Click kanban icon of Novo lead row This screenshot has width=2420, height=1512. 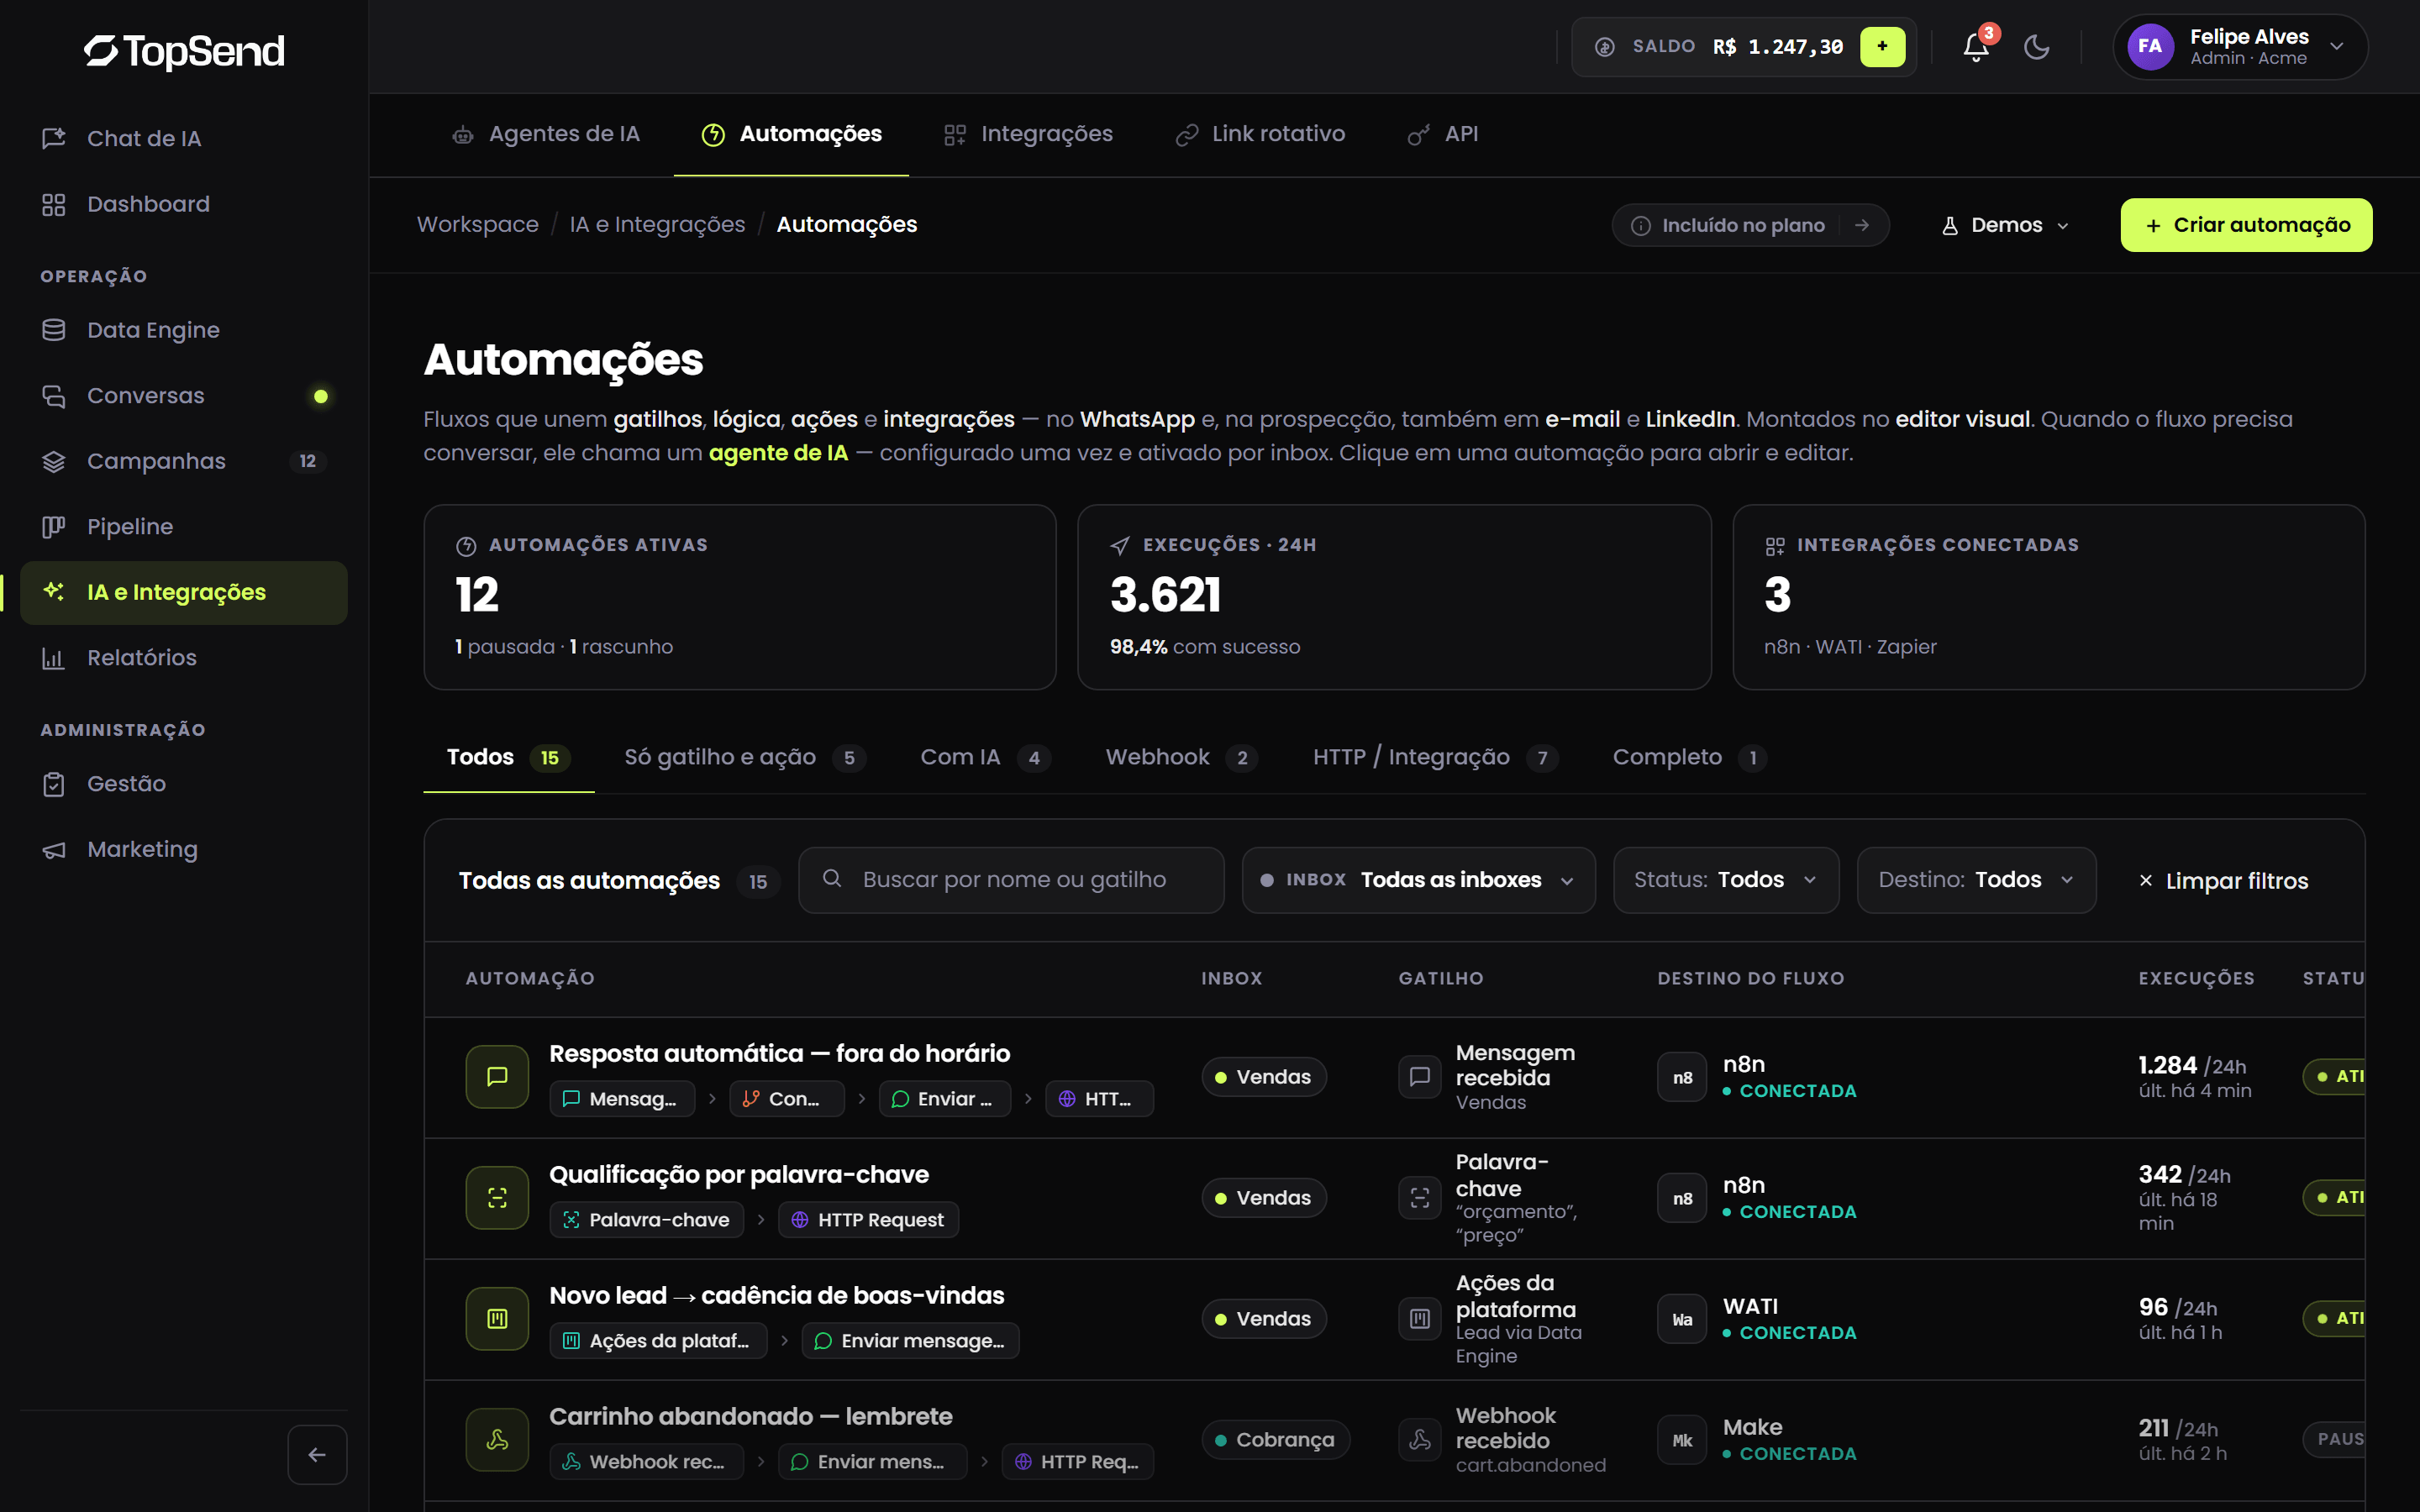pyautogui.click(x=497, y=1319)
